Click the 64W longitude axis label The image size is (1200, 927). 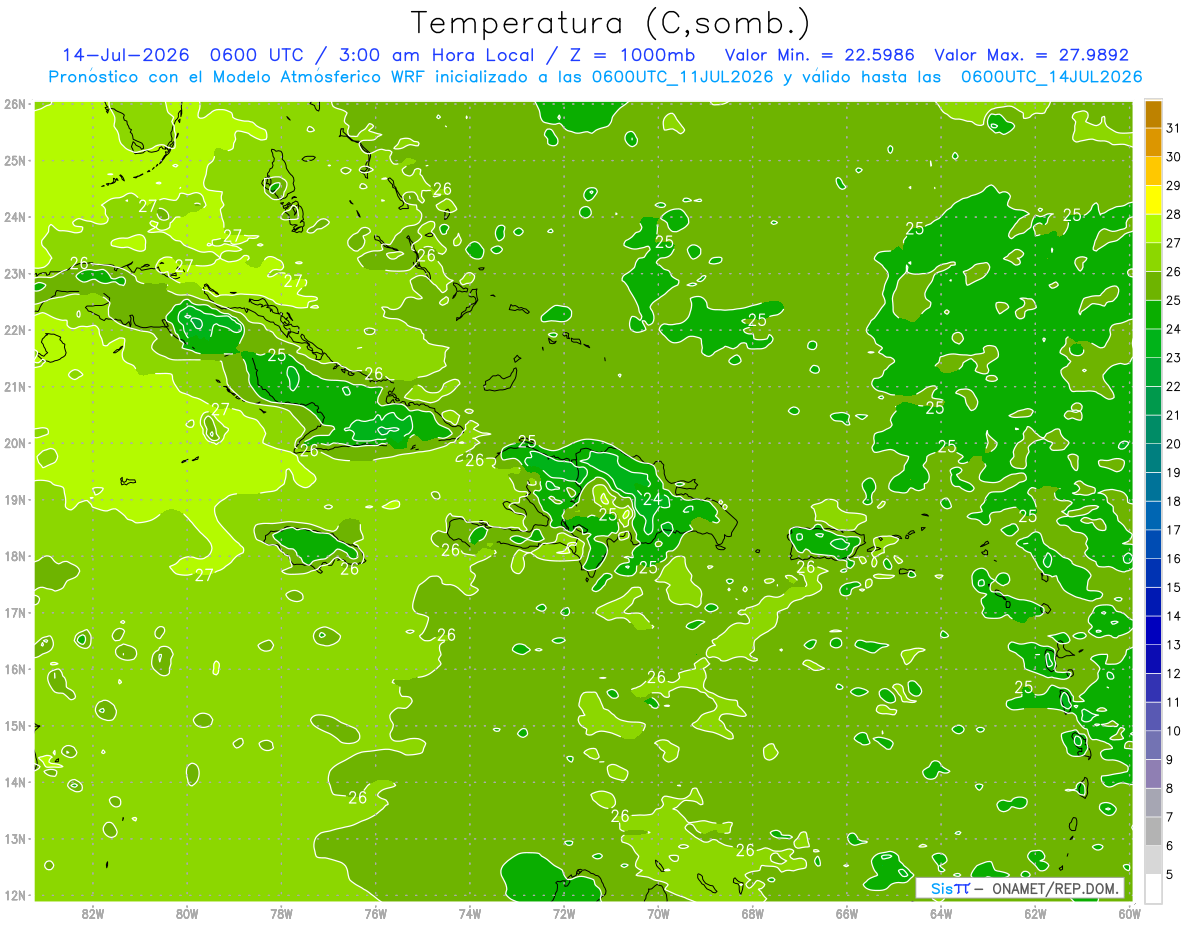(x=940, y=912)
